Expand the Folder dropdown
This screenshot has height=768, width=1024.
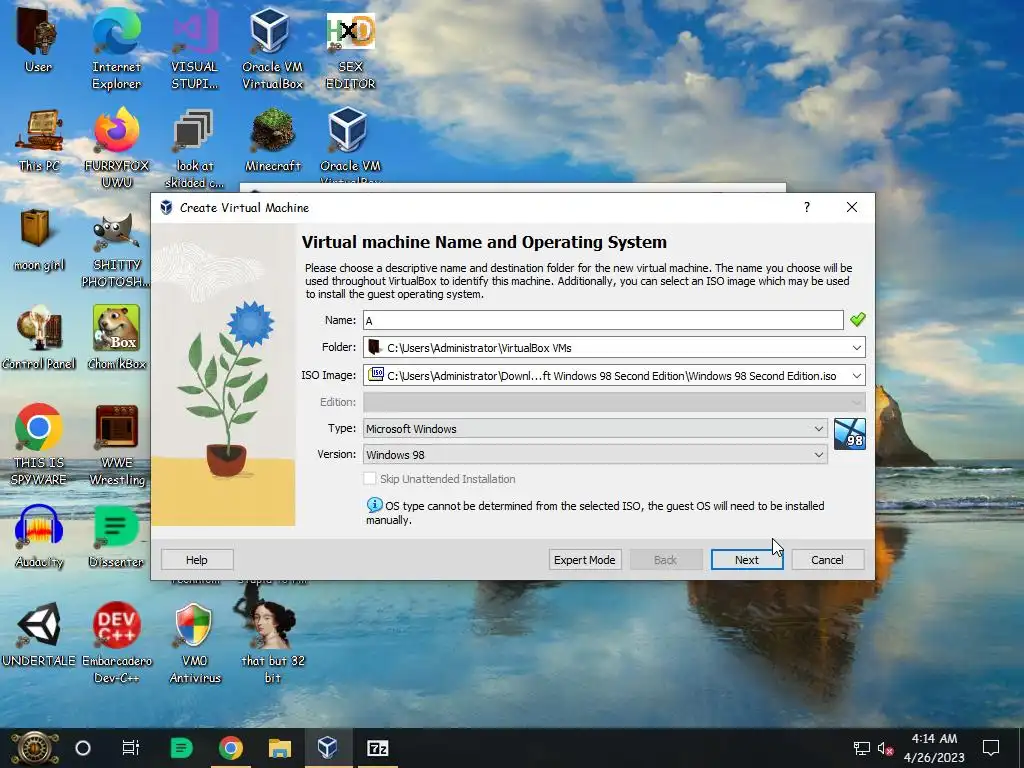856,347
